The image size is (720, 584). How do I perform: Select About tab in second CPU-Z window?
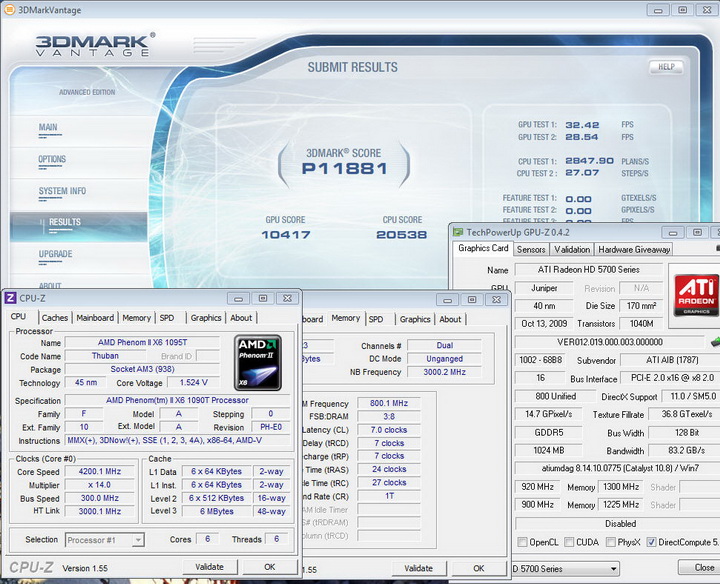[450, 319]
